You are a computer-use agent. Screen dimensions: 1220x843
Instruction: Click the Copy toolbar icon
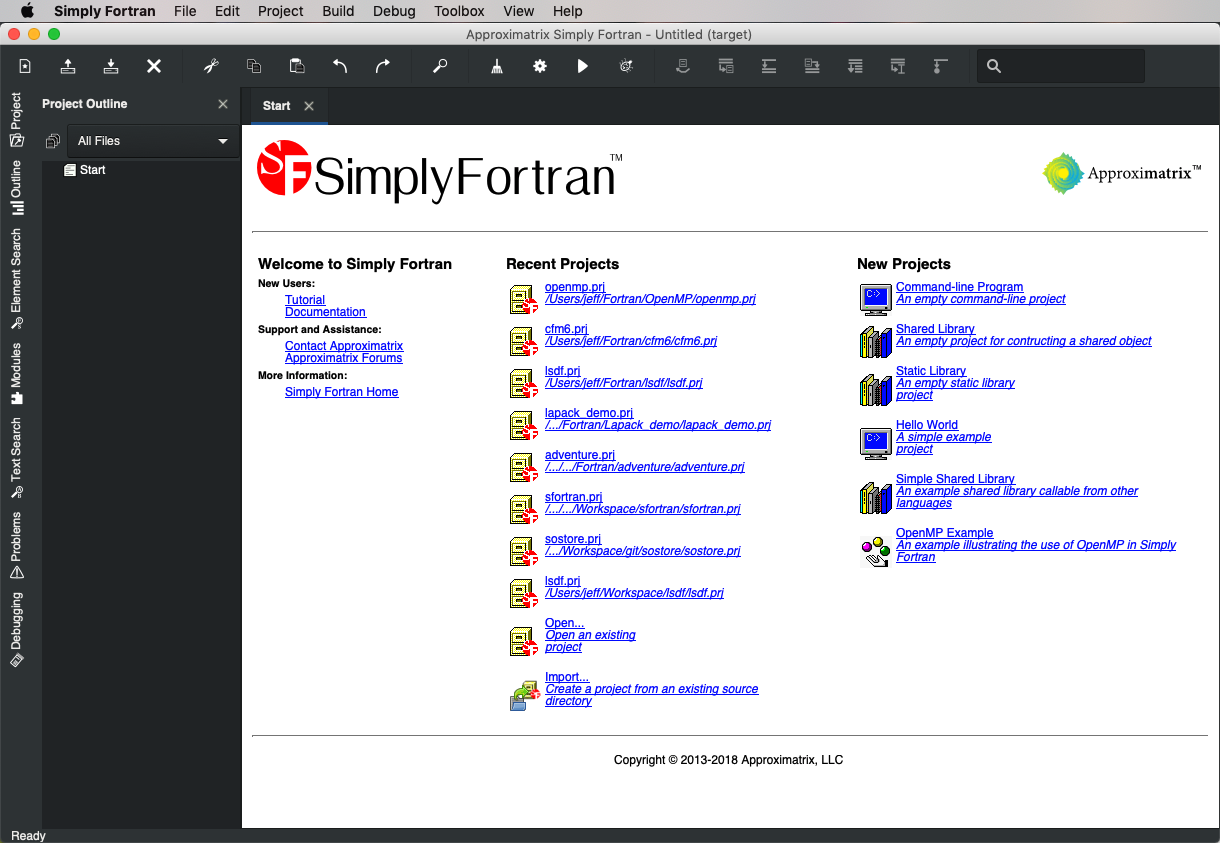tap(254, 66)
